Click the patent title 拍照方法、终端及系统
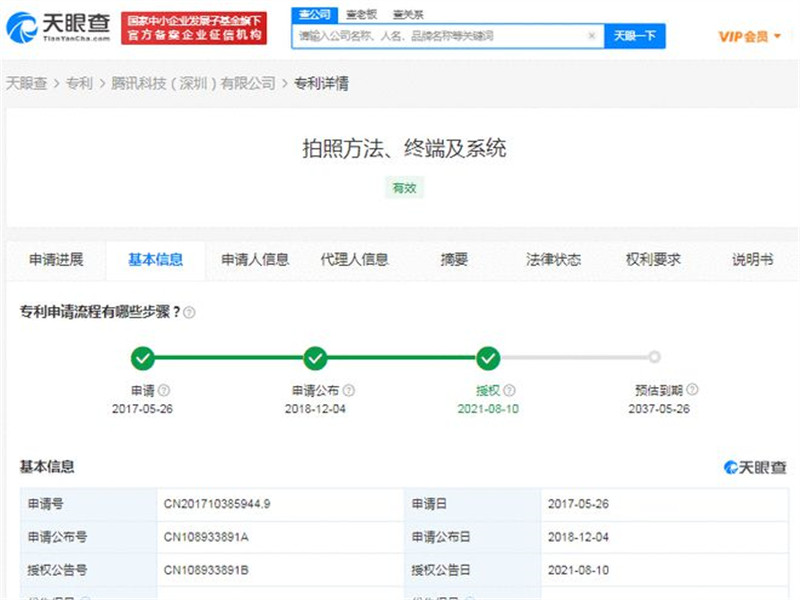 coord(404,148)
